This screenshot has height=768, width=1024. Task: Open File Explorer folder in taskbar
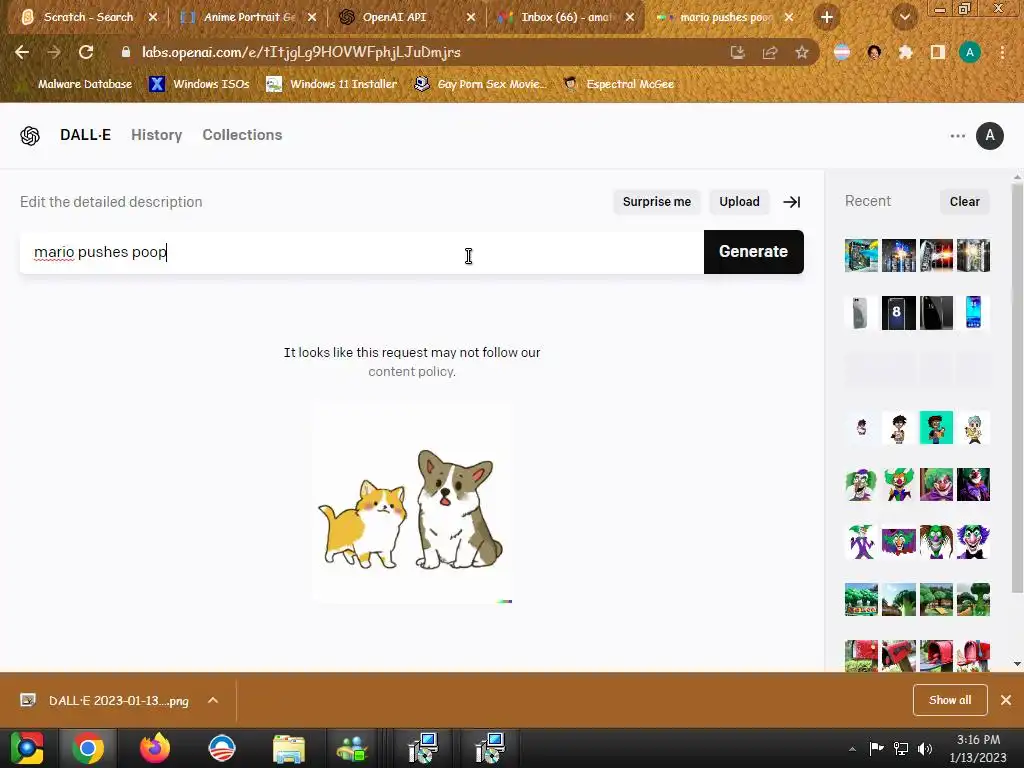(x=289, y=748)
